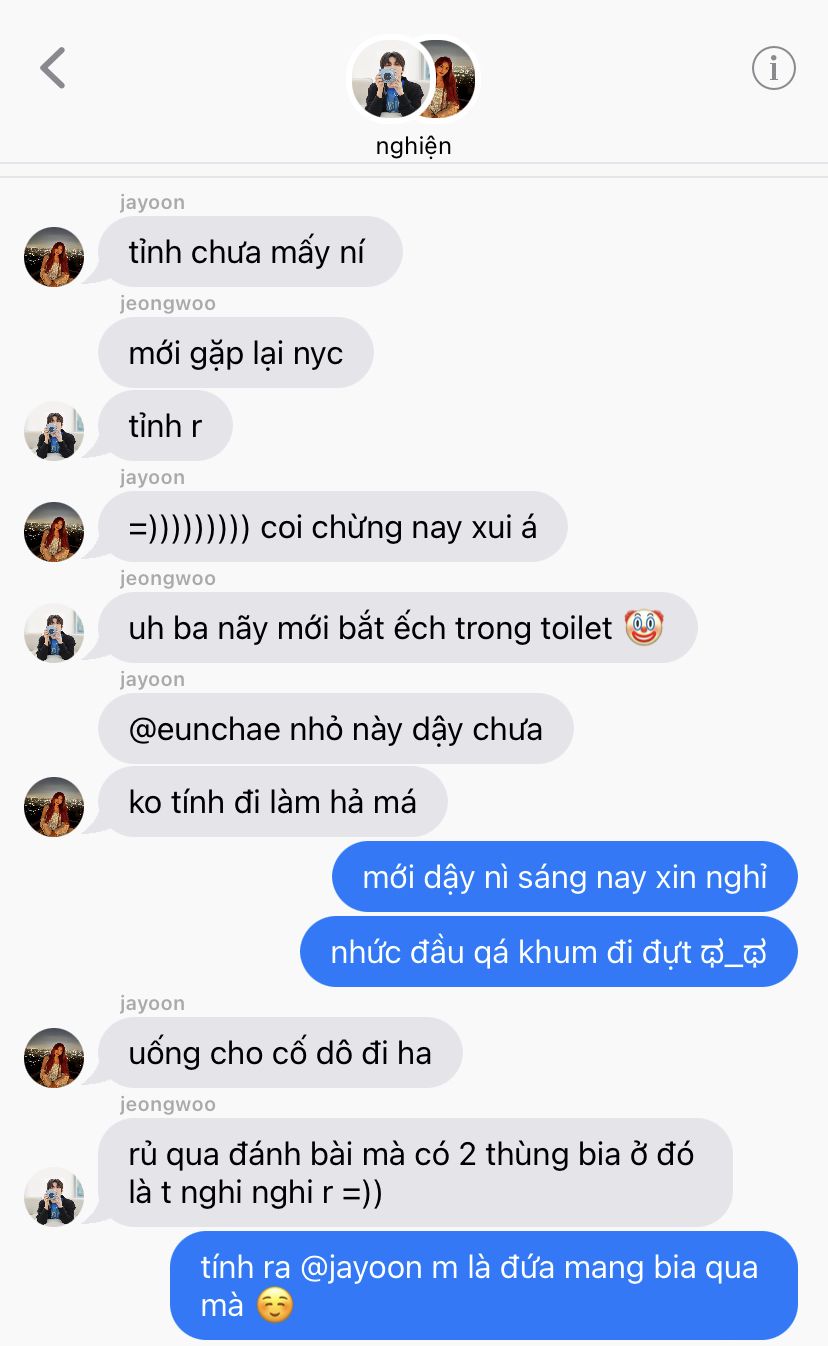
Task: Tap jayoon's avatar beside 'tỉnh chưa mấy ní'
Action: click(x=54, y=257)
